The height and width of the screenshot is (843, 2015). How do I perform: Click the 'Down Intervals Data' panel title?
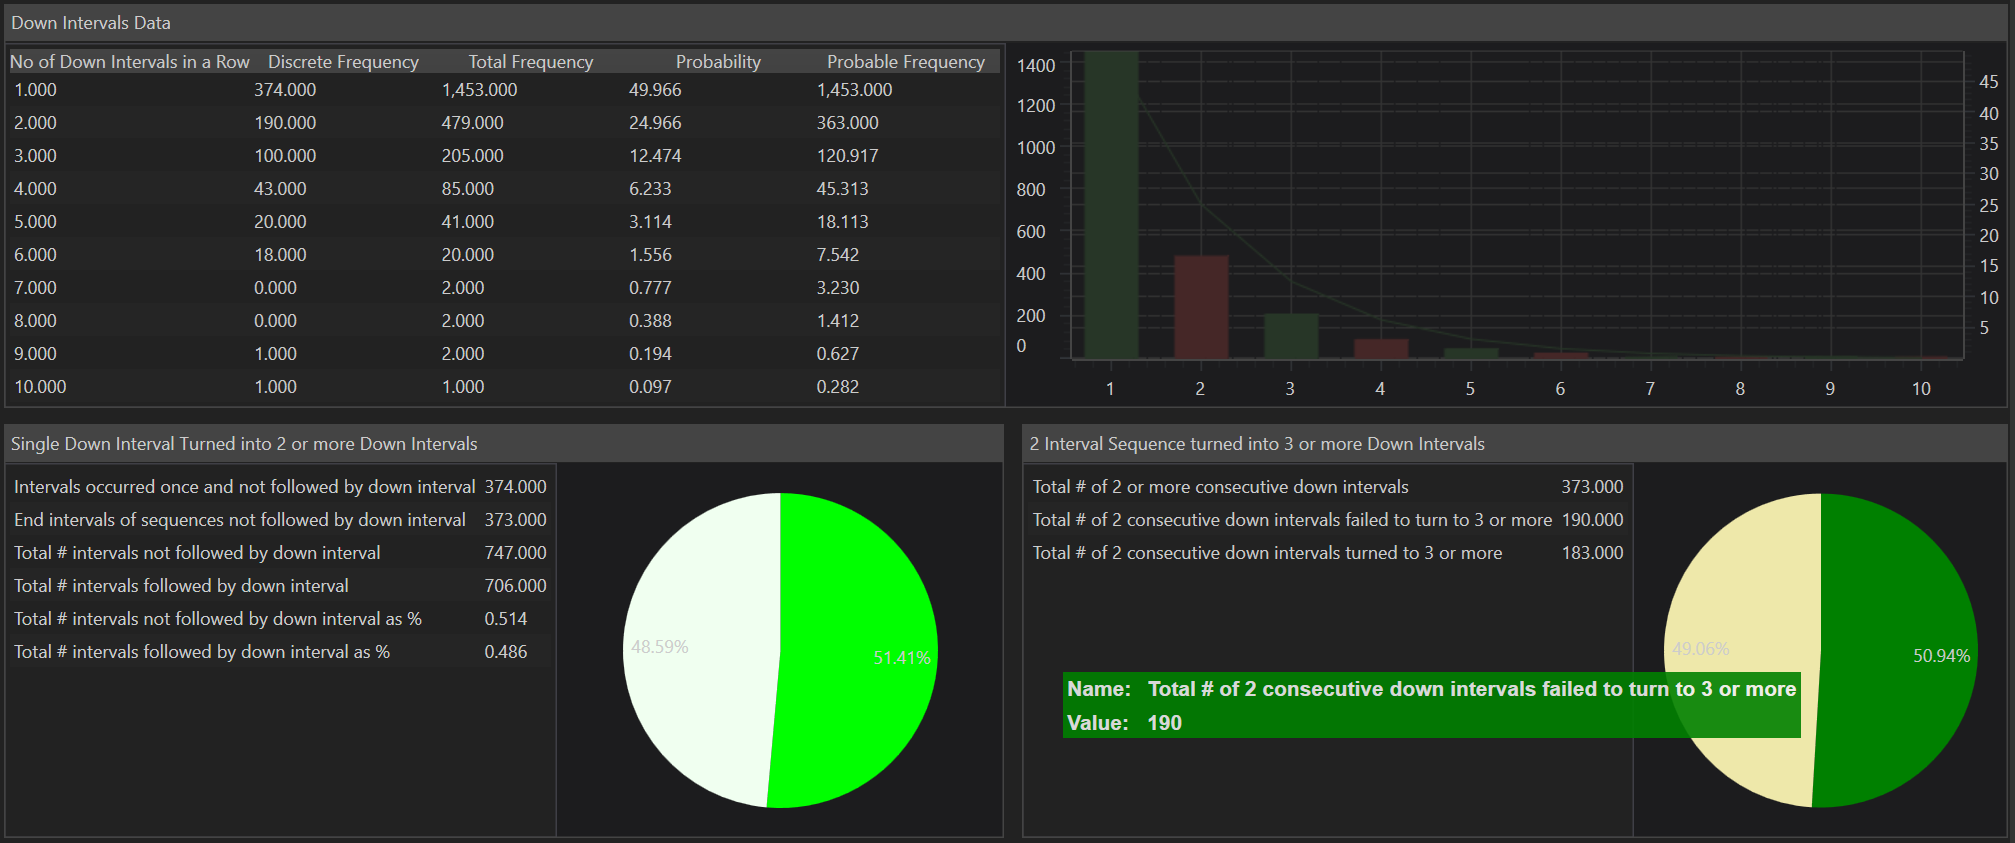91,23
